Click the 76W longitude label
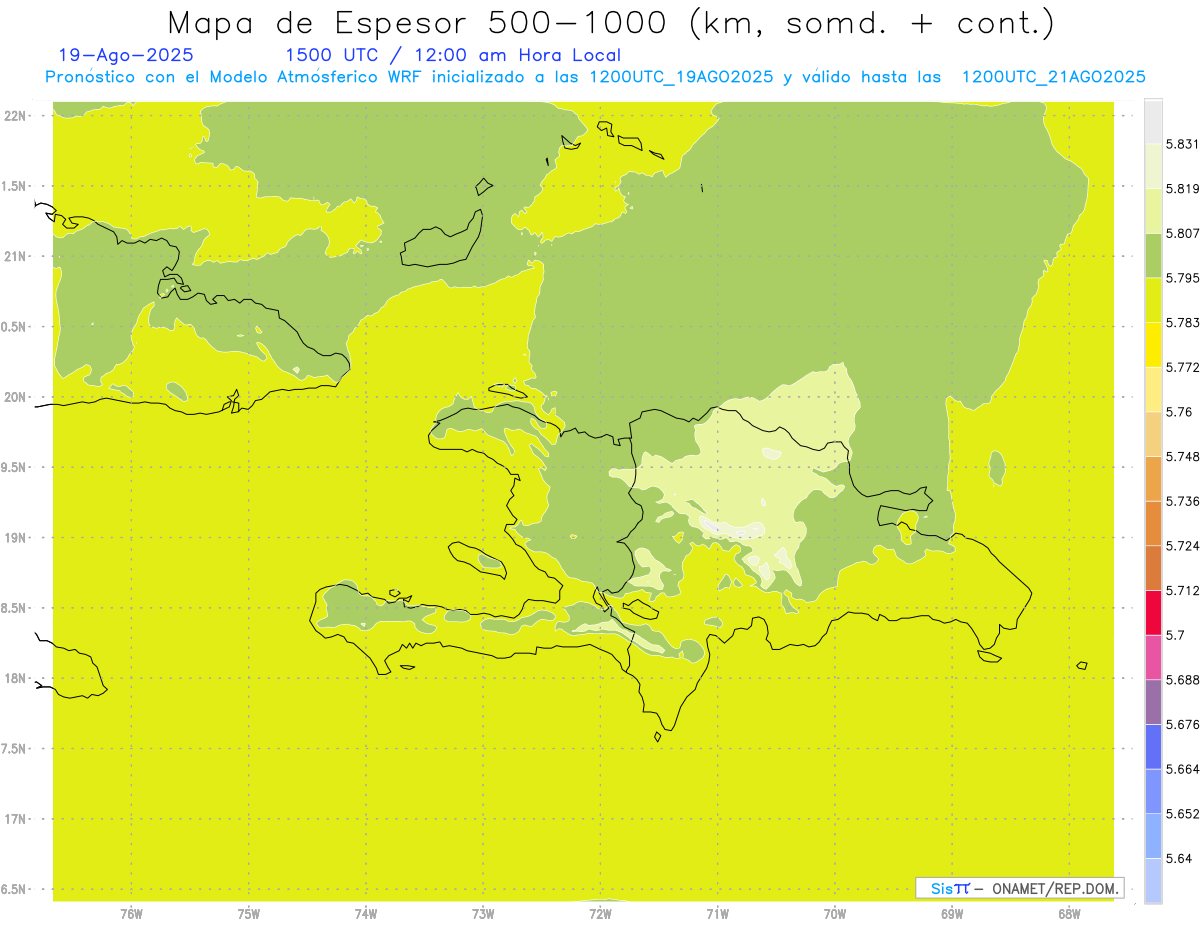1200x927 pixels. (x=131, y=913)
